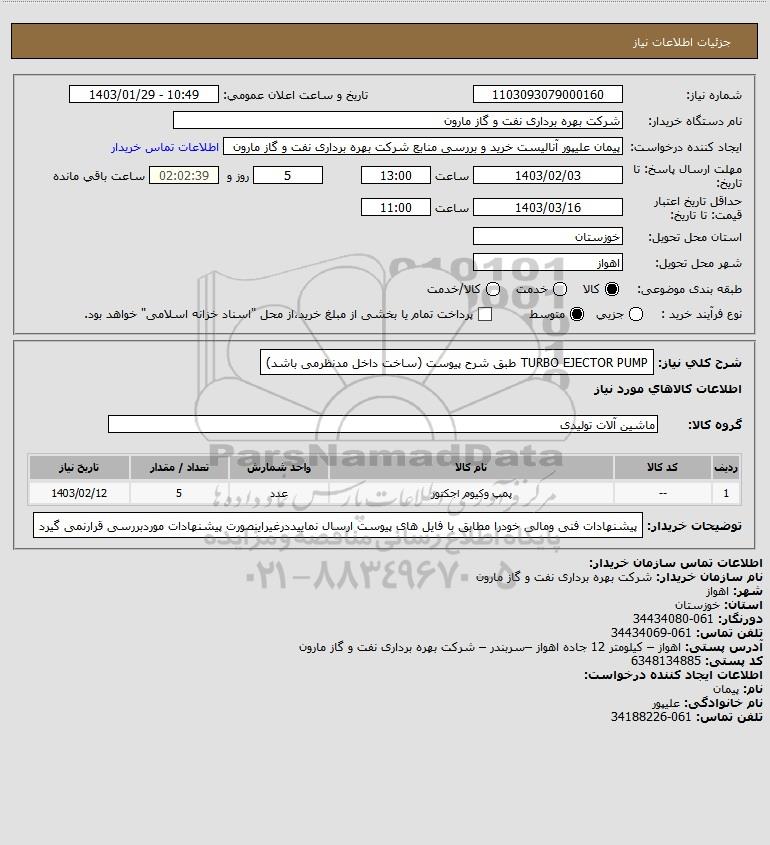
Task: Click the کد کالا column header
Action: [x=662, y=467]
